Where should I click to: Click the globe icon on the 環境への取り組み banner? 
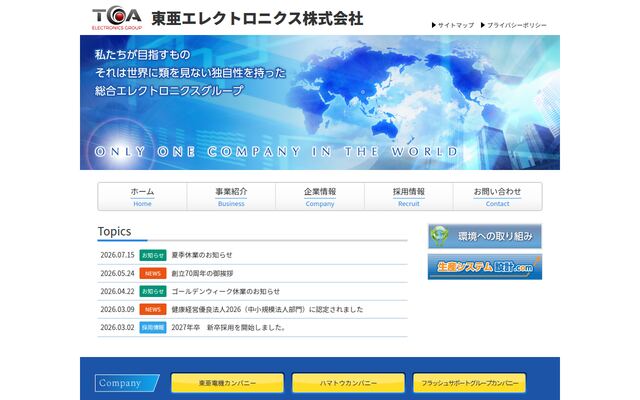tap(440, 236)
